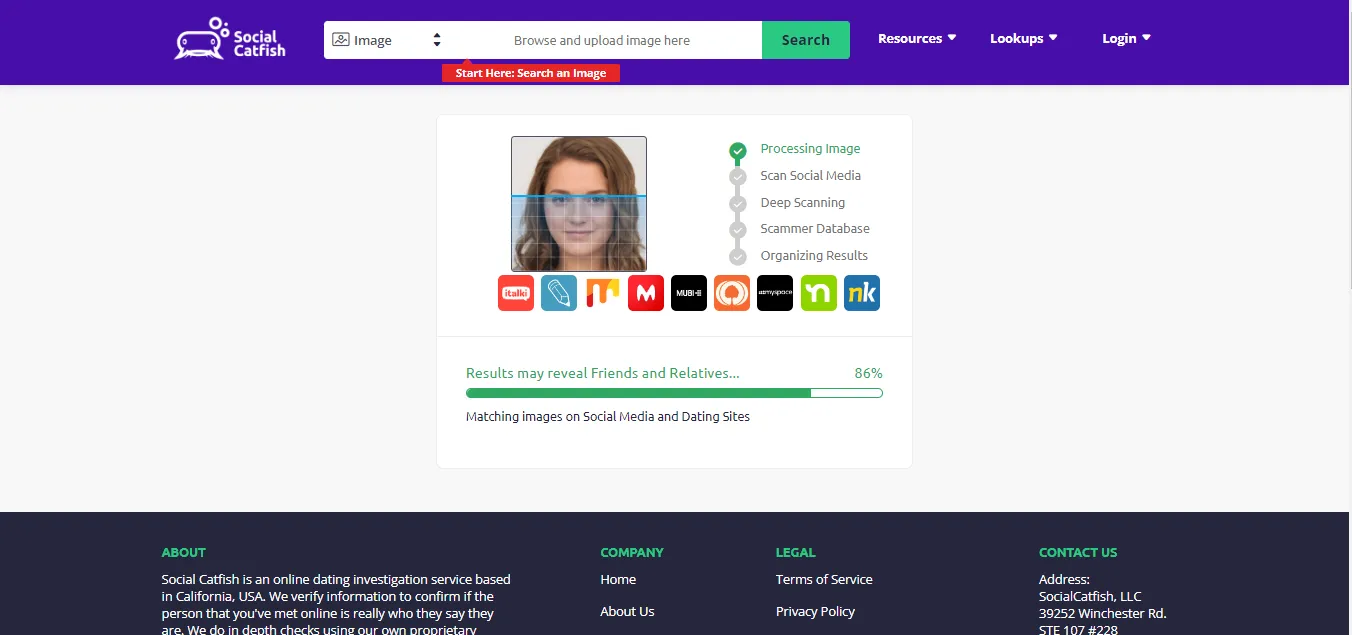Click the red M site icon
1352x635 pixels.
(646, 293)
